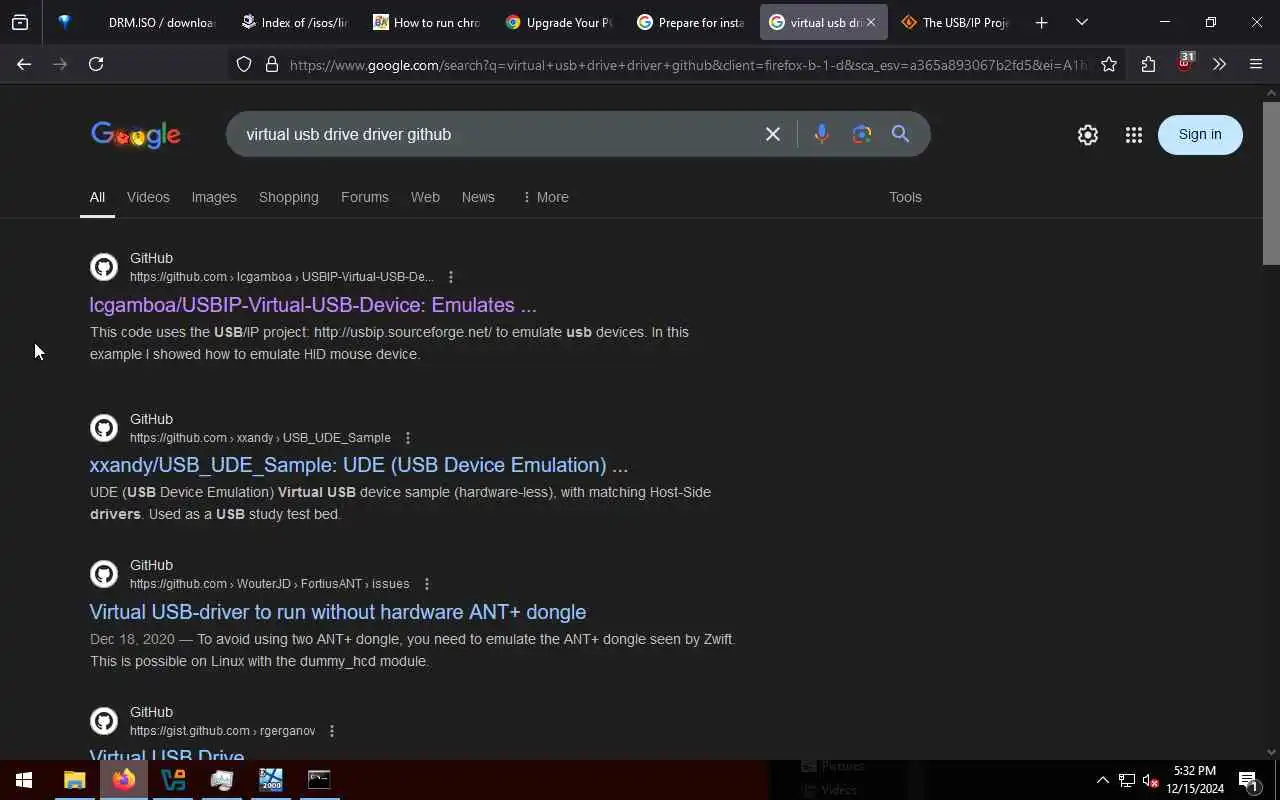Open GitHub favicon of lcgamboa result
Image resolution: width=1280 pixels, height=800 pixels.
click(x=104, y=267)
